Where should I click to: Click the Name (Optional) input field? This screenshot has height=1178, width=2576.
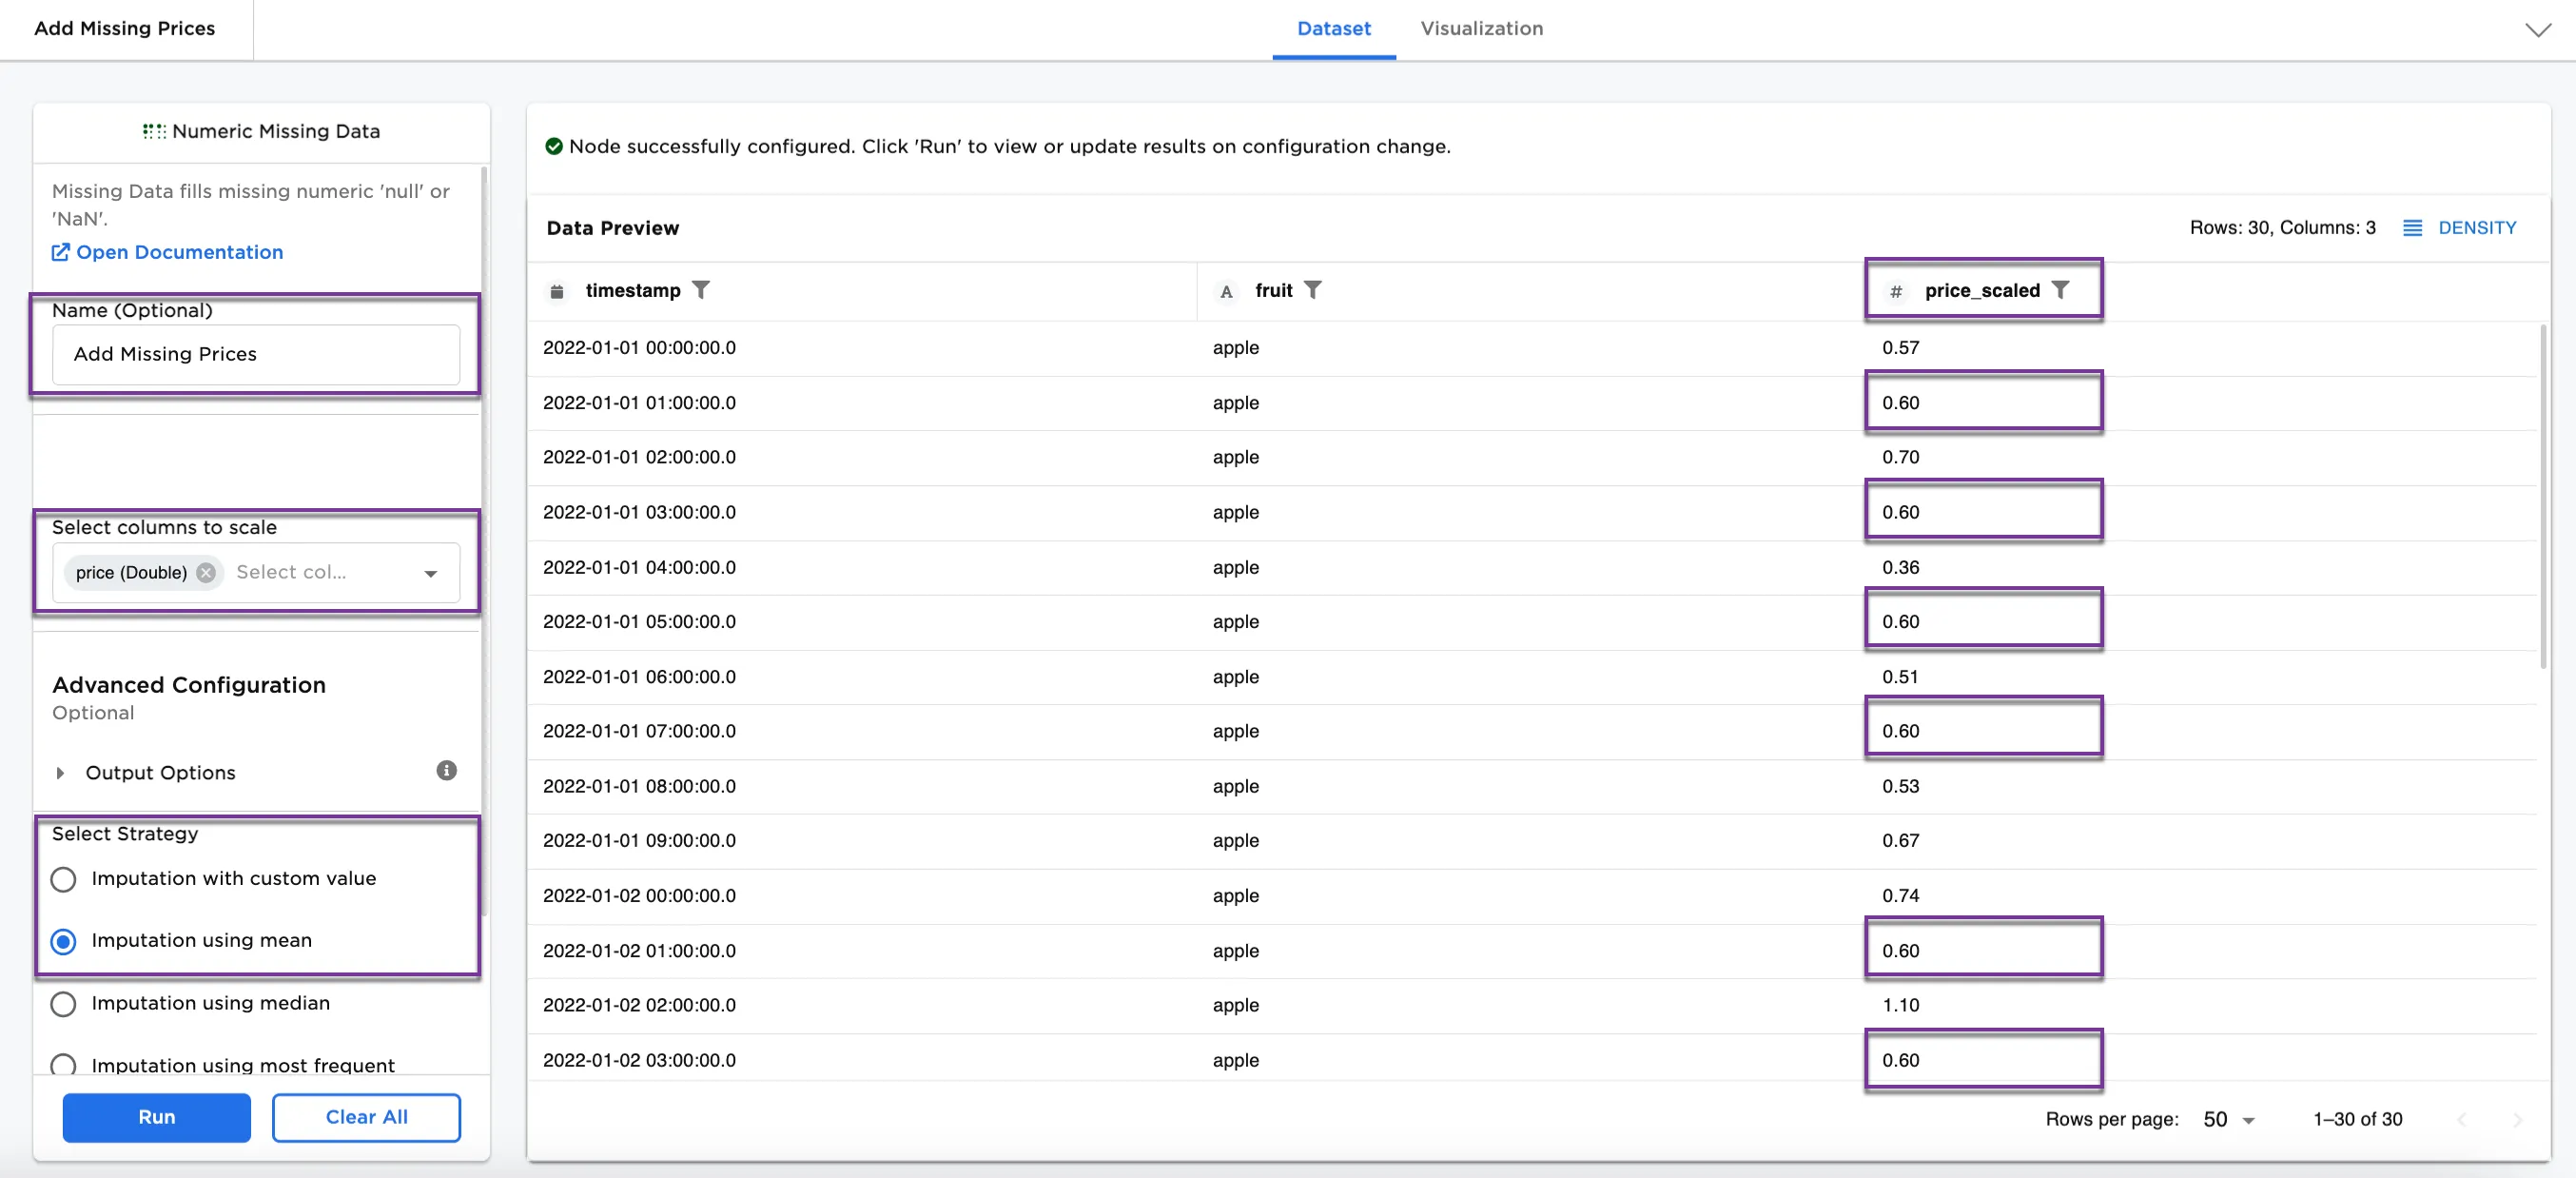coord(256,354)
